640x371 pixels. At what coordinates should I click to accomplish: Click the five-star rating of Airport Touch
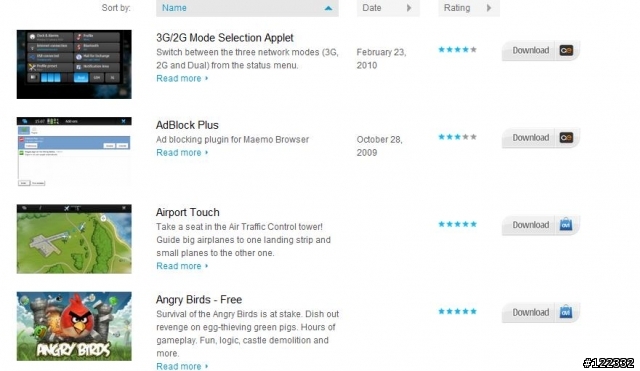(x=457, y=224)
